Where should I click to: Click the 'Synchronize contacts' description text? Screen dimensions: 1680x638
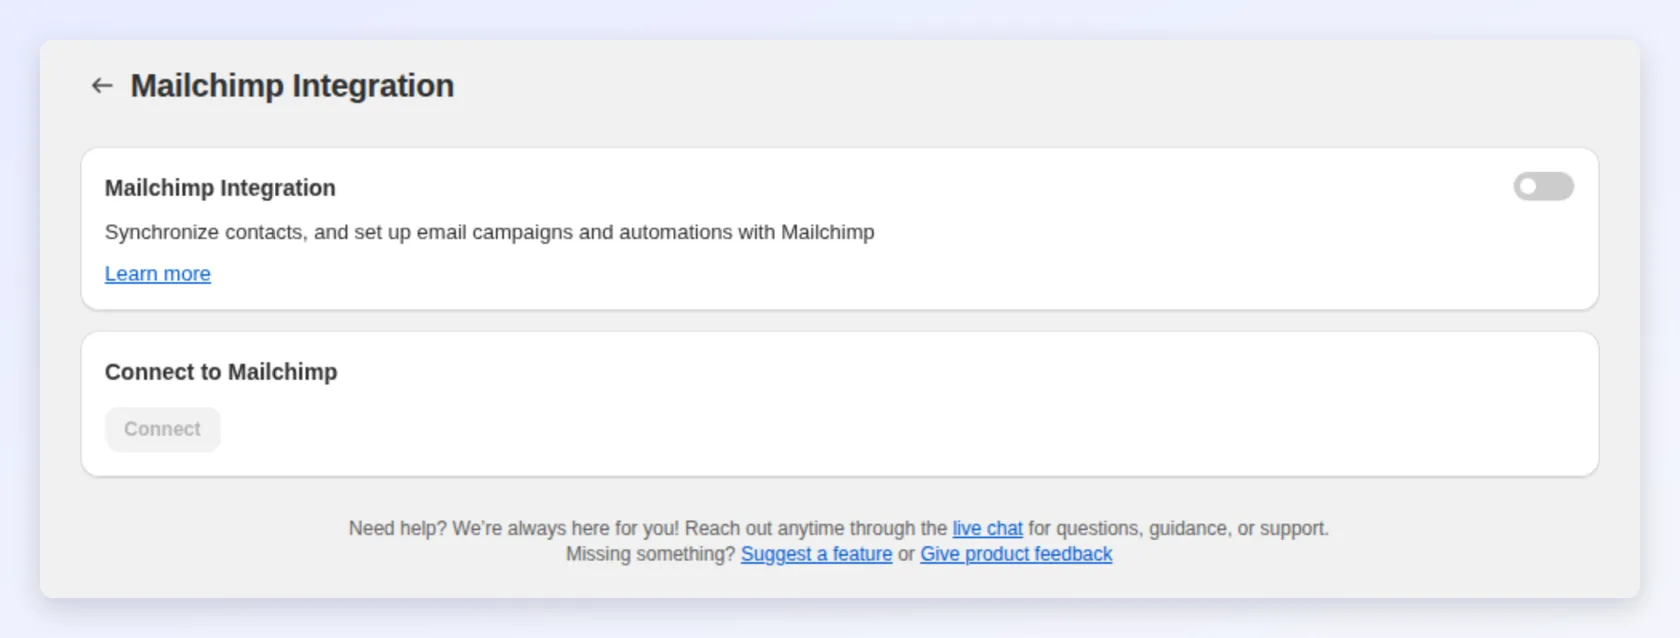tap(490, 232)
